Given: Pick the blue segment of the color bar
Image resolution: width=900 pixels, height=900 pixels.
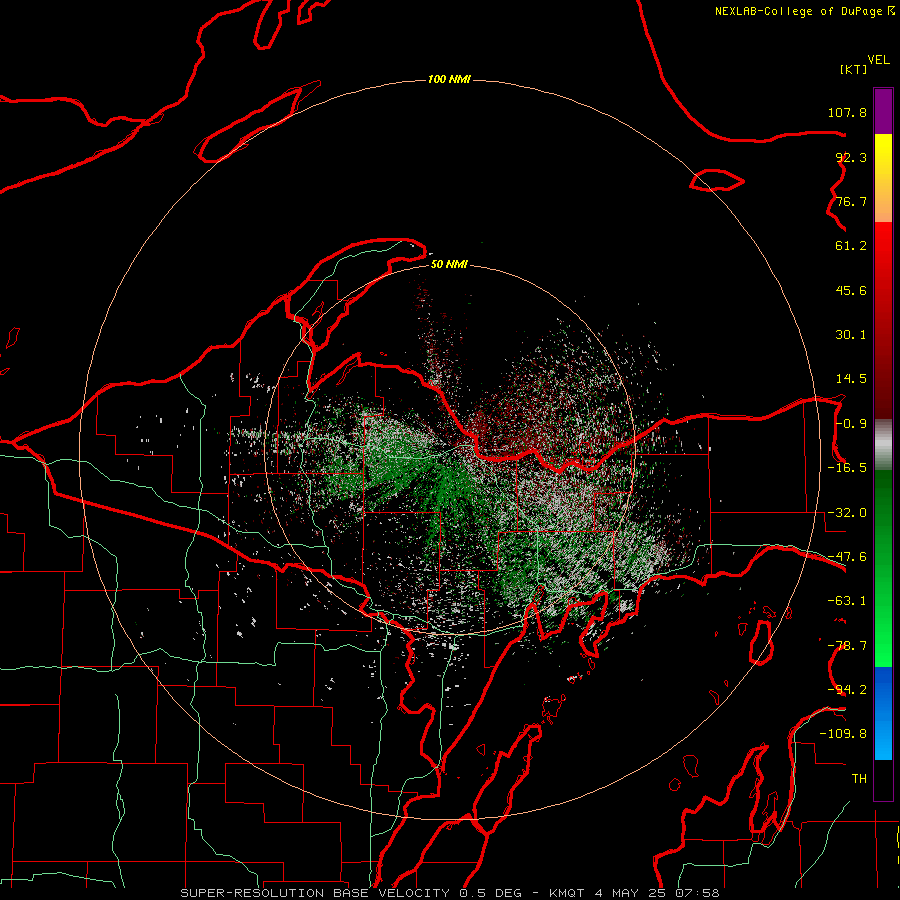Looking at the screenshot, I should [x=883, y=713].
